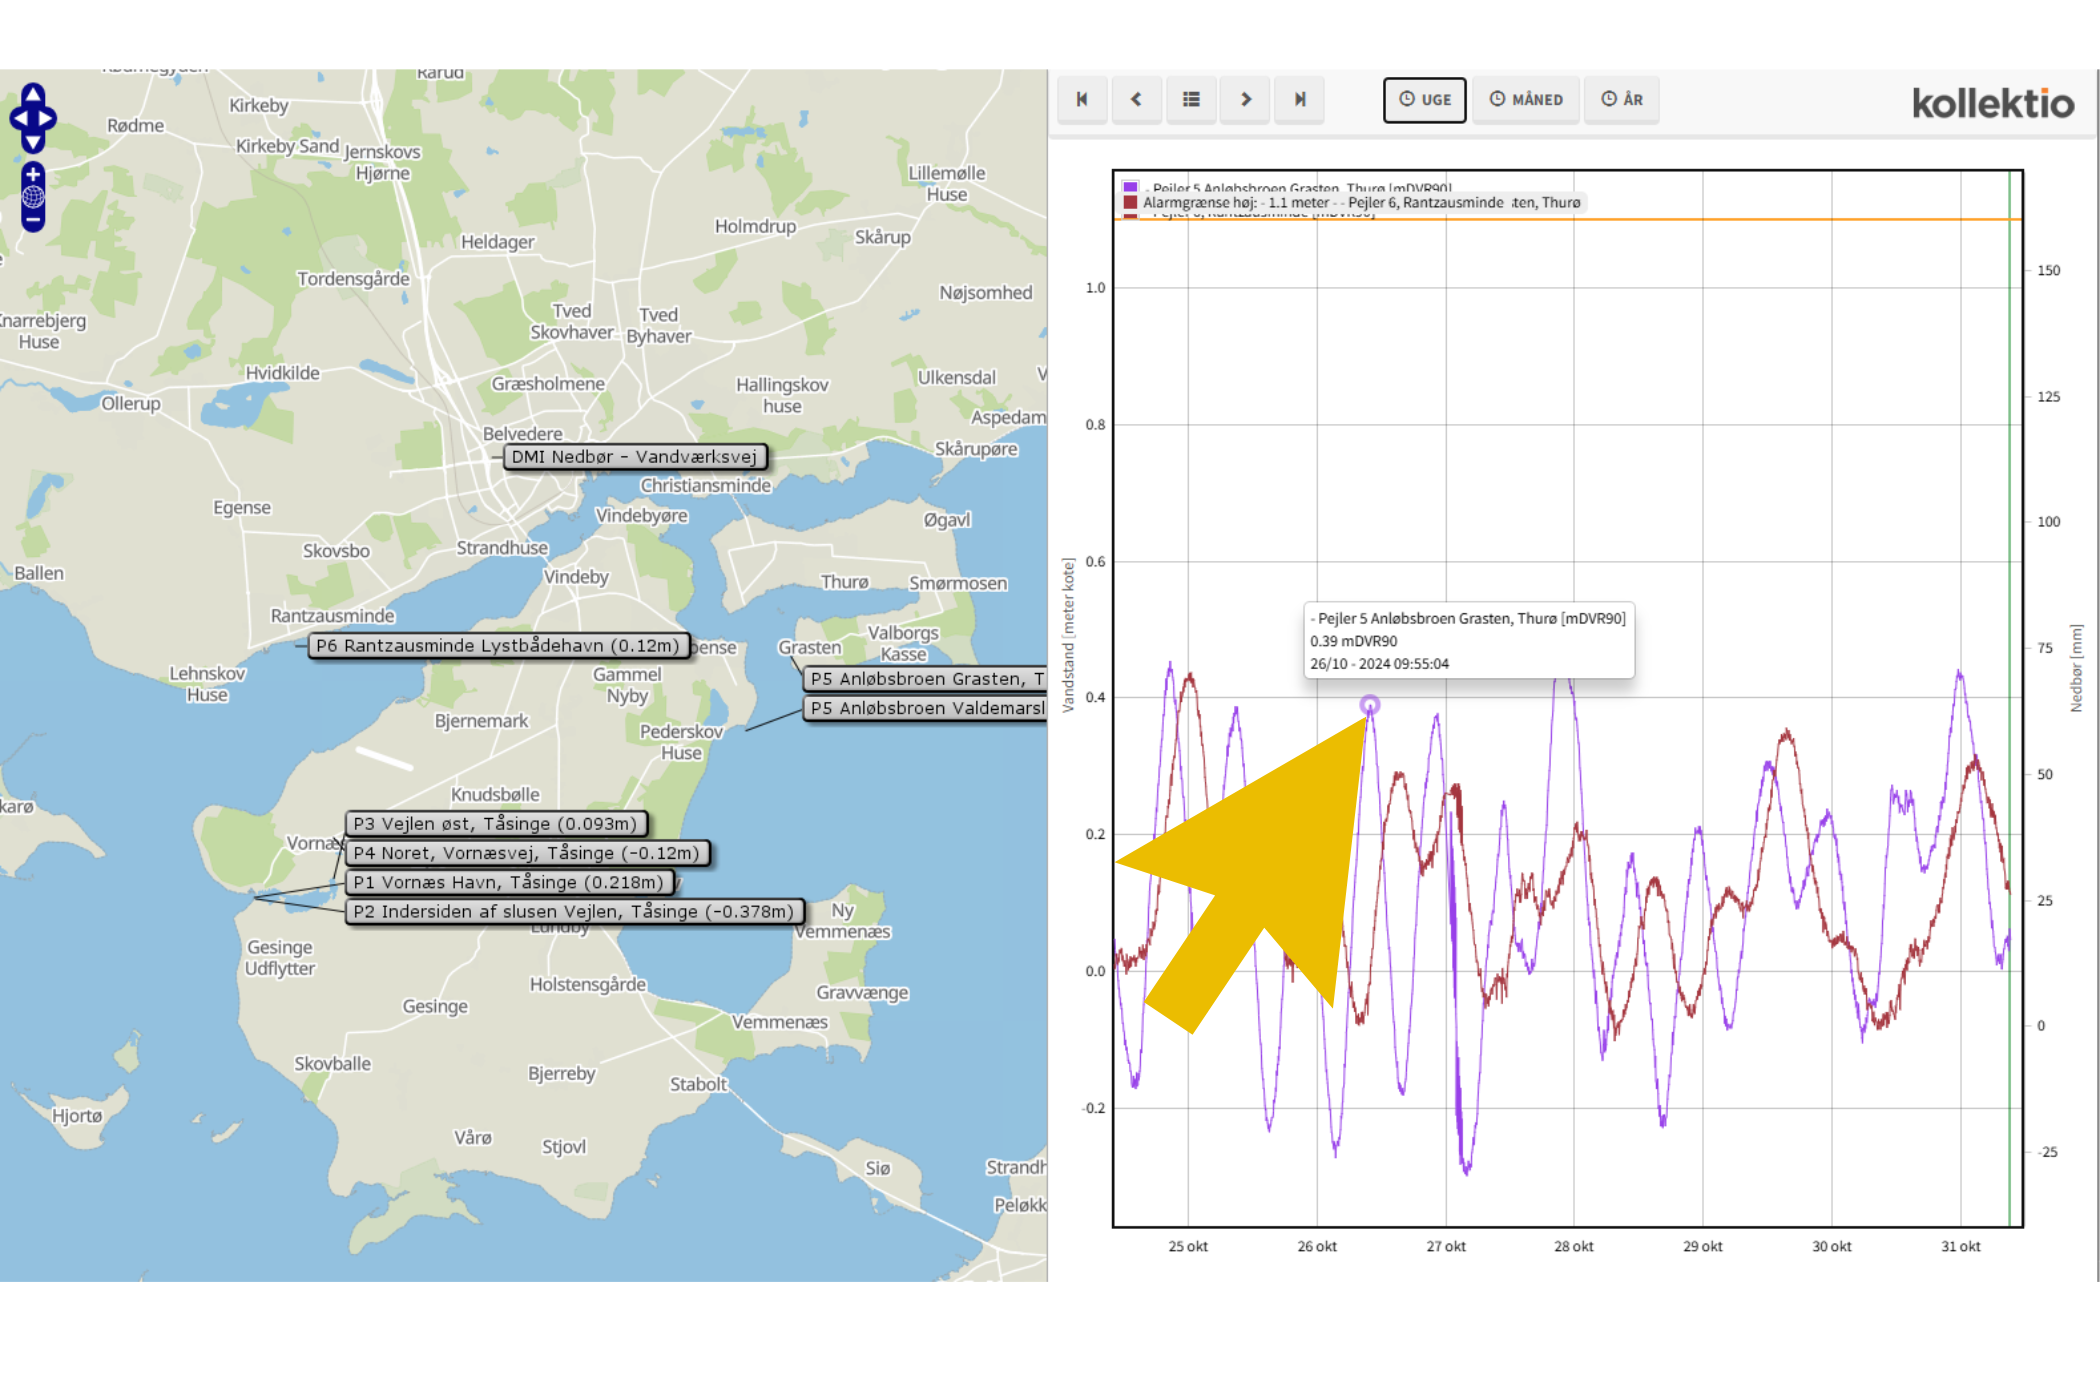Click the globe zoom-to-extent icon

click(x=33, y=197)
